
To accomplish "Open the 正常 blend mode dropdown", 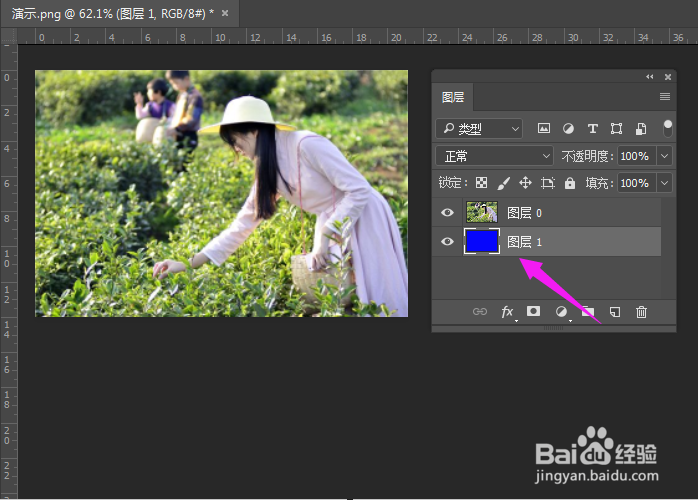I will pyautogui.click(x=494, y=156).
